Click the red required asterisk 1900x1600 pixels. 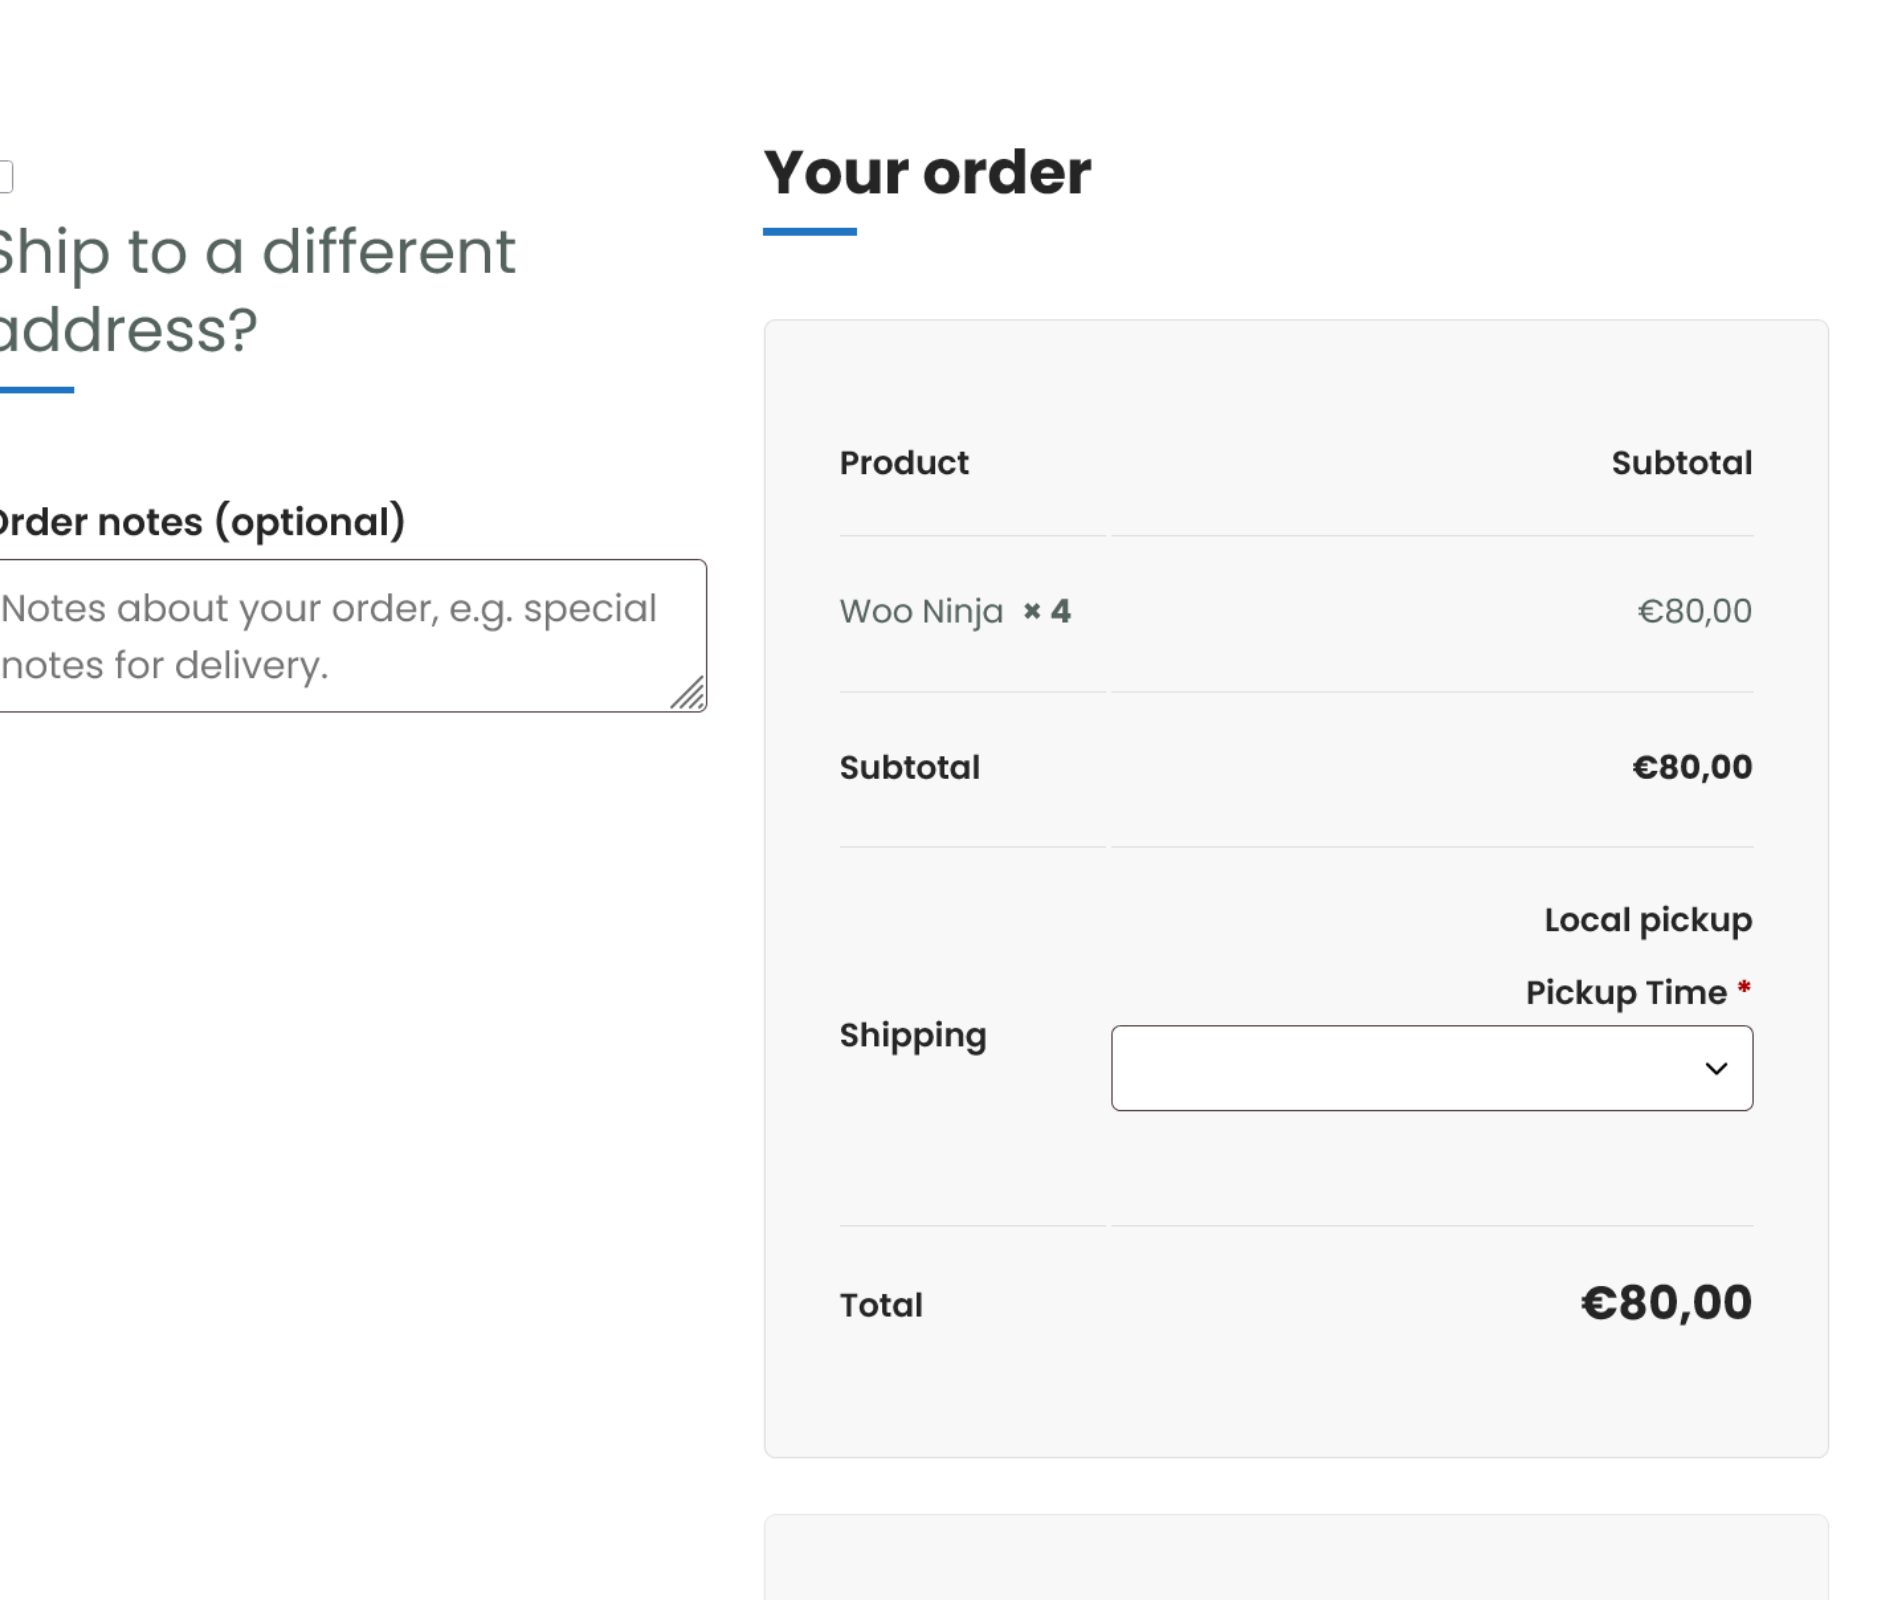pyautogui.click(x=1744, y=989)
